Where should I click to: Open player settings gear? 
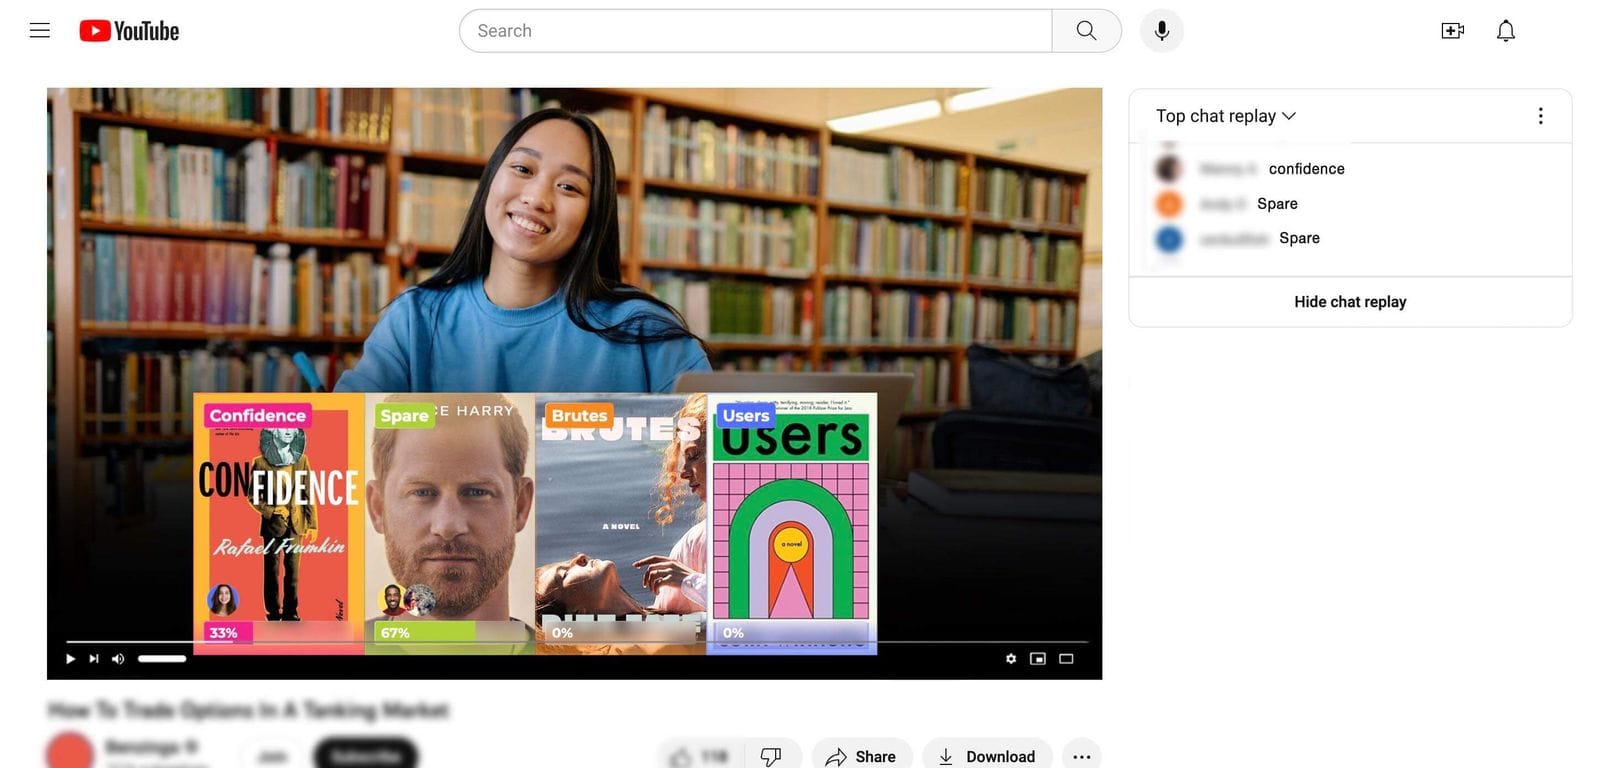(x=1011, y=659)
